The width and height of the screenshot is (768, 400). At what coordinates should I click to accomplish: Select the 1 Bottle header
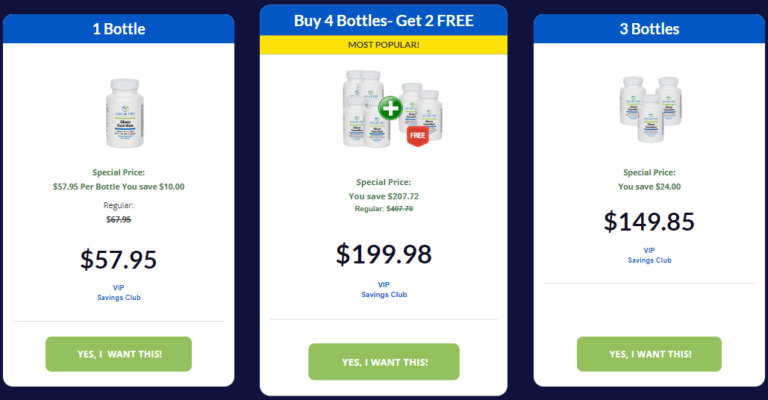click(118, 29)
